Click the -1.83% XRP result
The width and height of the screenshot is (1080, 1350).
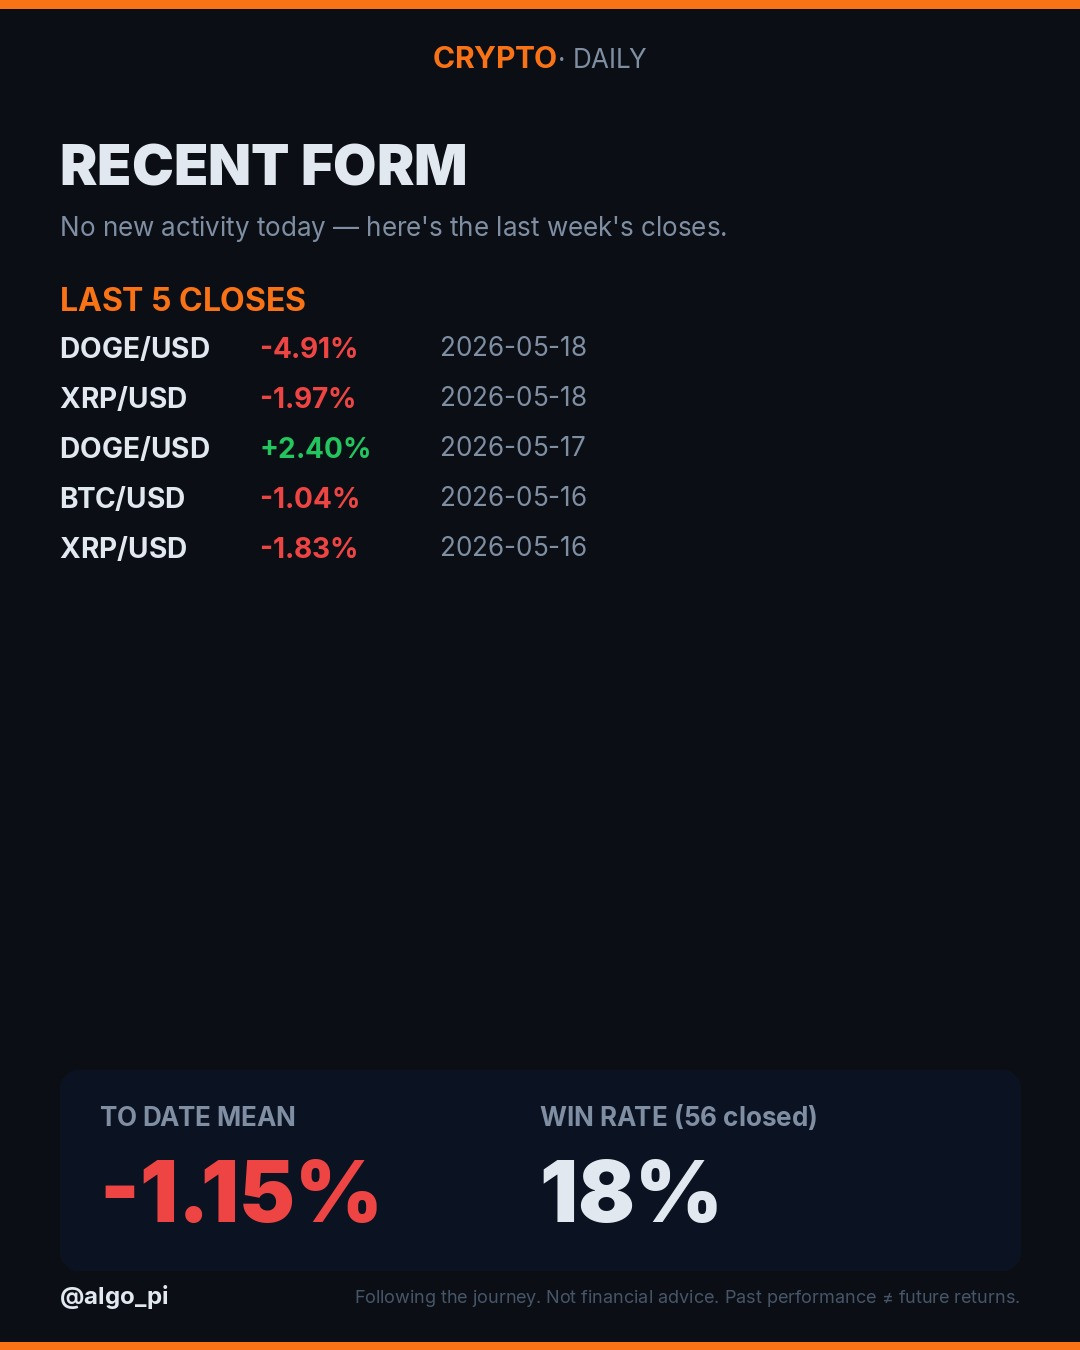point(308,548)
